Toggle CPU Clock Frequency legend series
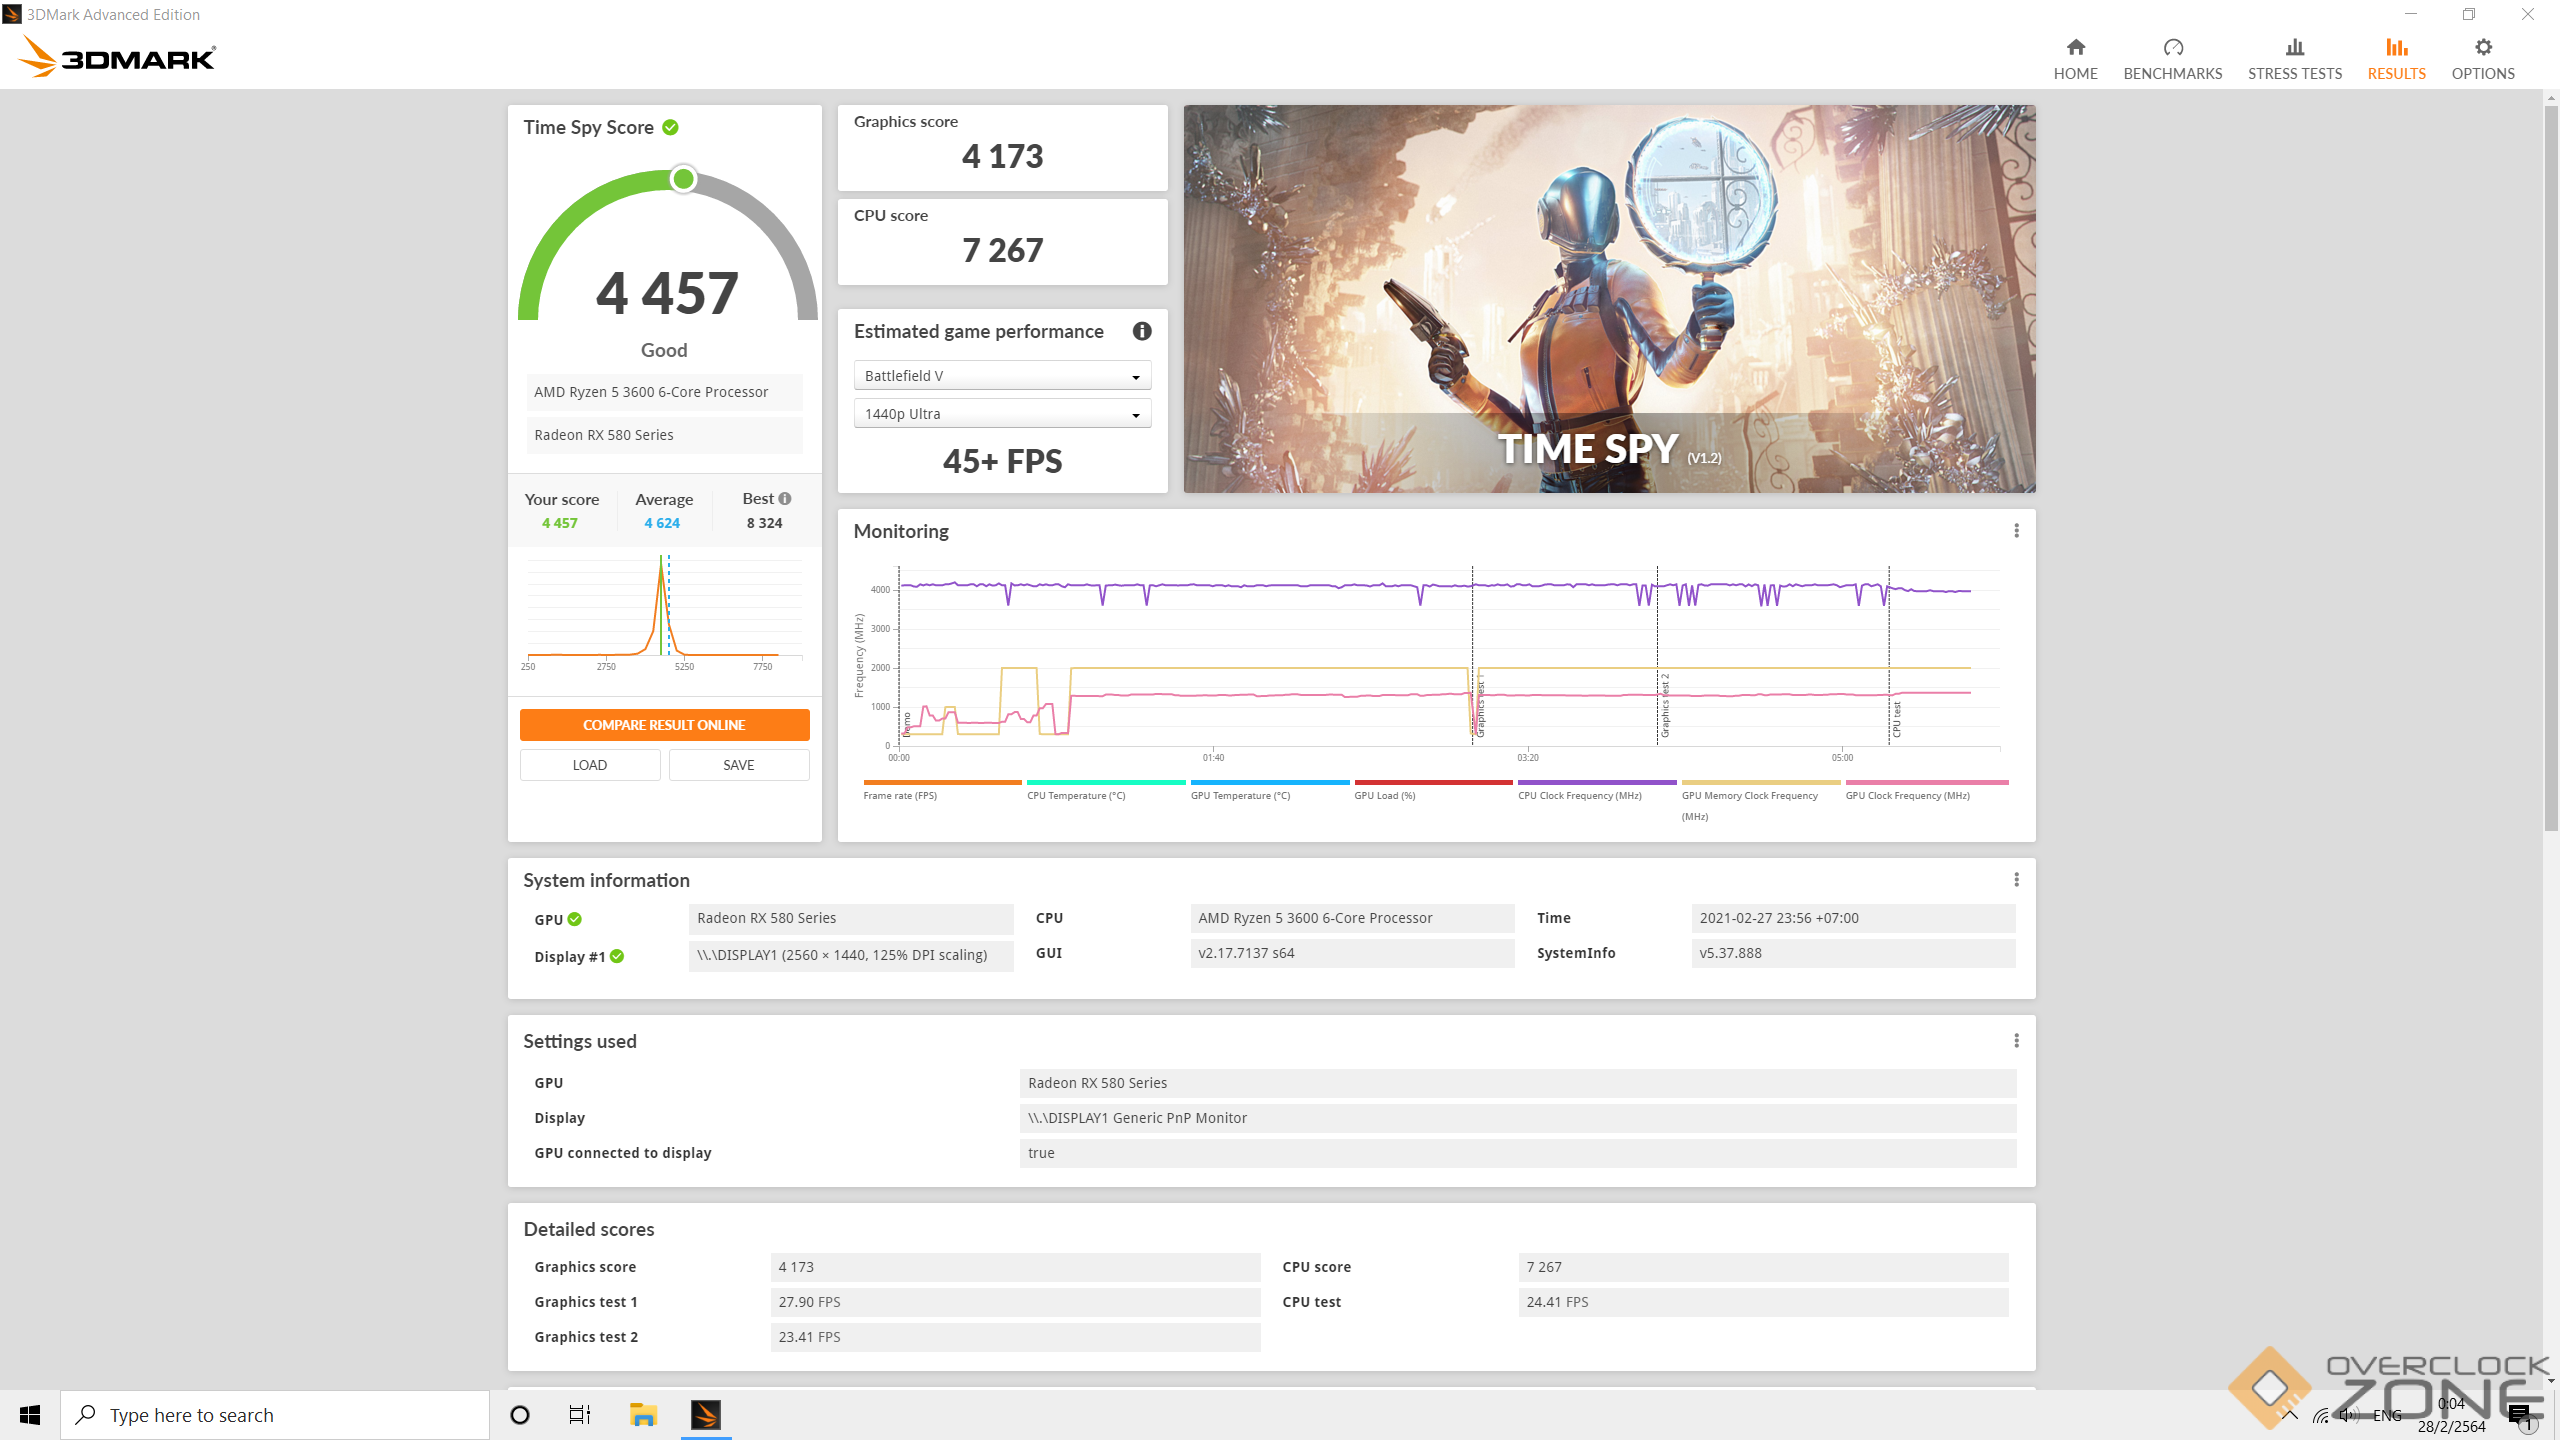The height and width of the screenshot is (1440, 2560). 1579,796
